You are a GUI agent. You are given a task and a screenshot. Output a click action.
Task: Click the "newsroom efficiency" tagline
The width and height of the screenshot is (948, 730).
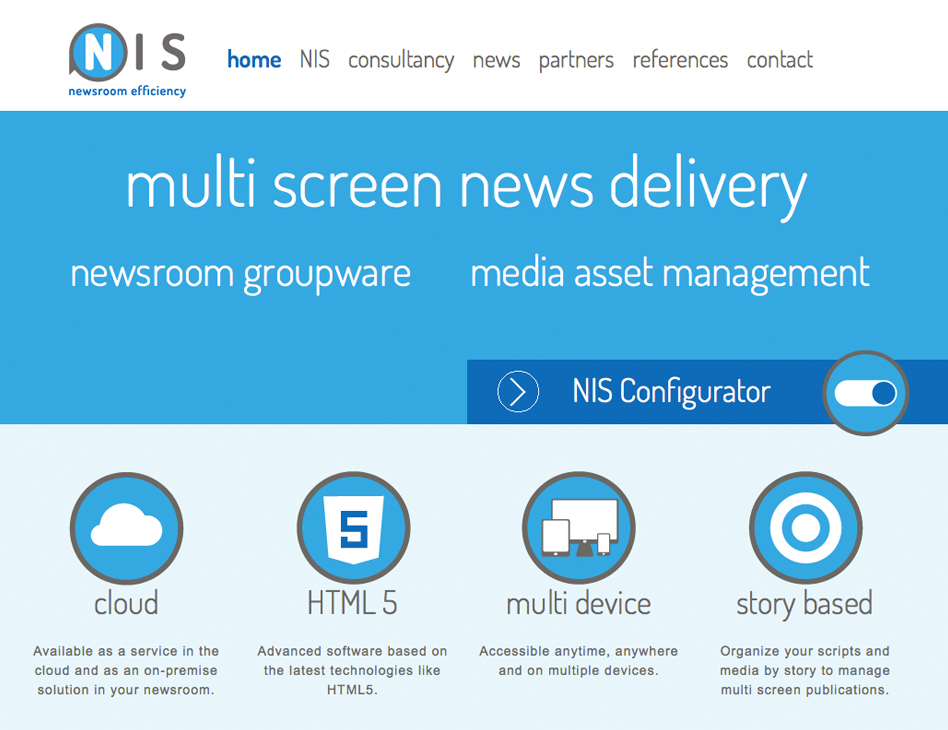click(127, 91)
